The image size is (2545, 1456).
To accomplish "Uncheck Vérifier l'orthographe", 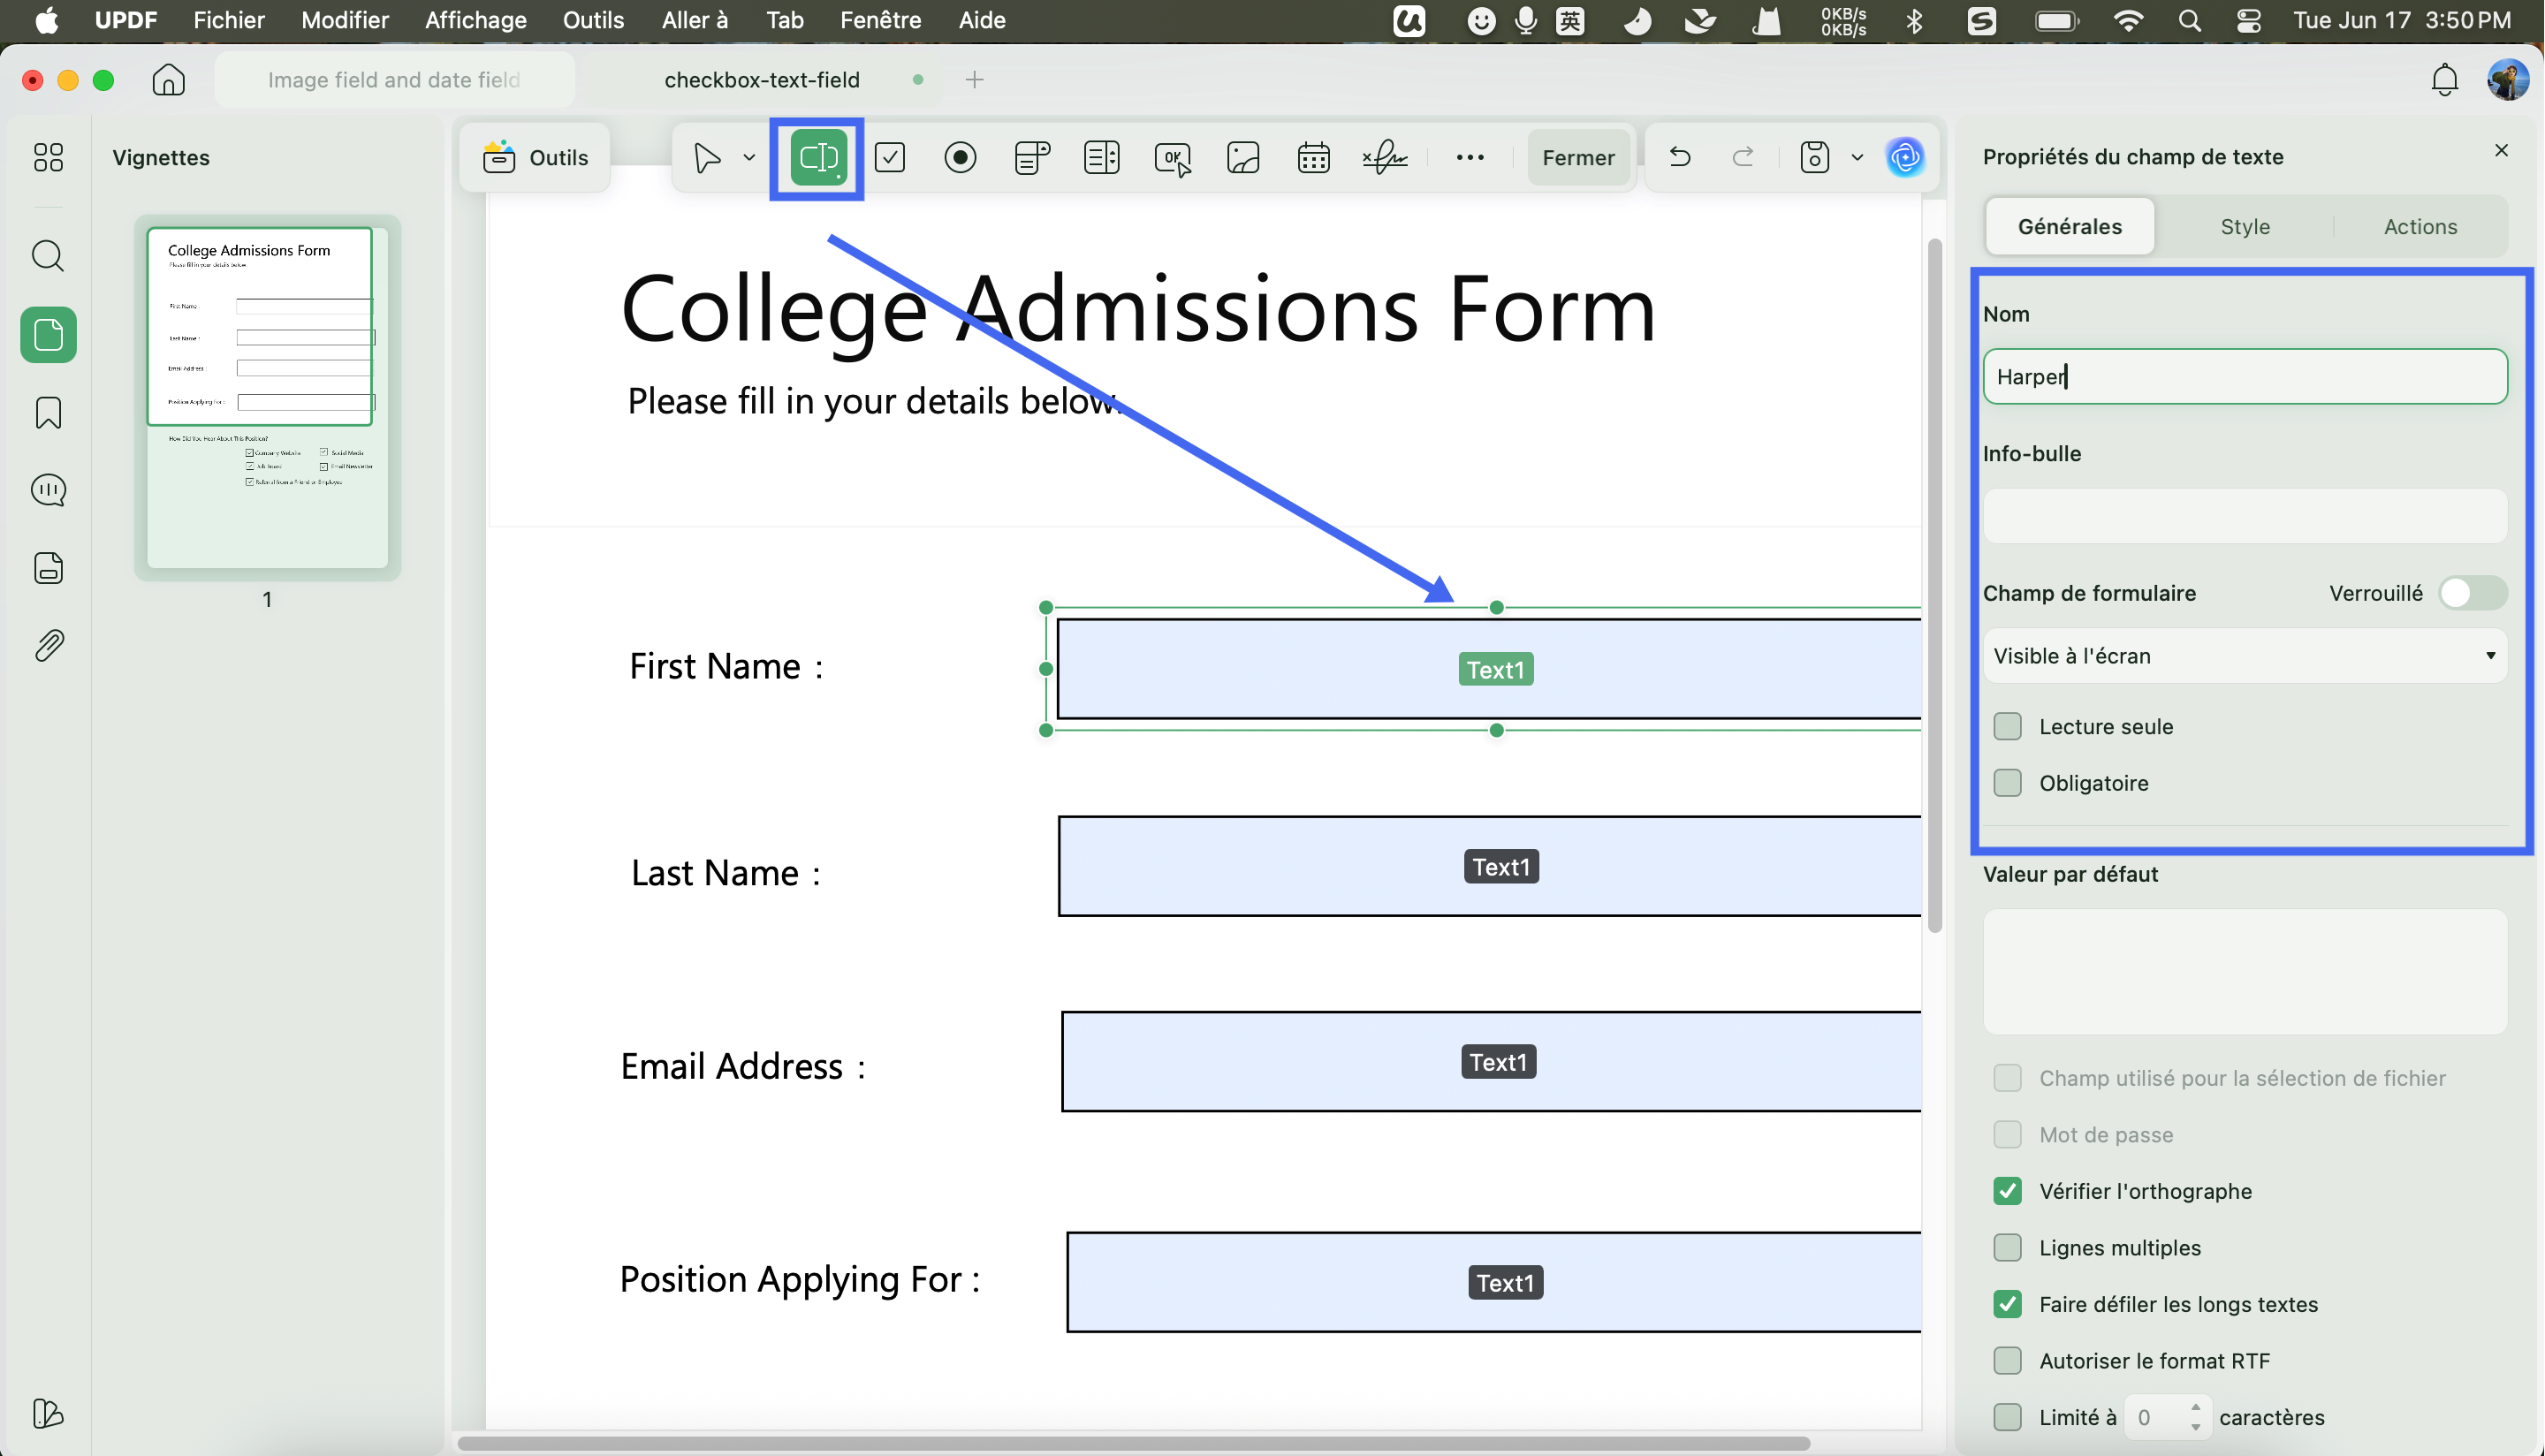I will coord(2007,1191).
